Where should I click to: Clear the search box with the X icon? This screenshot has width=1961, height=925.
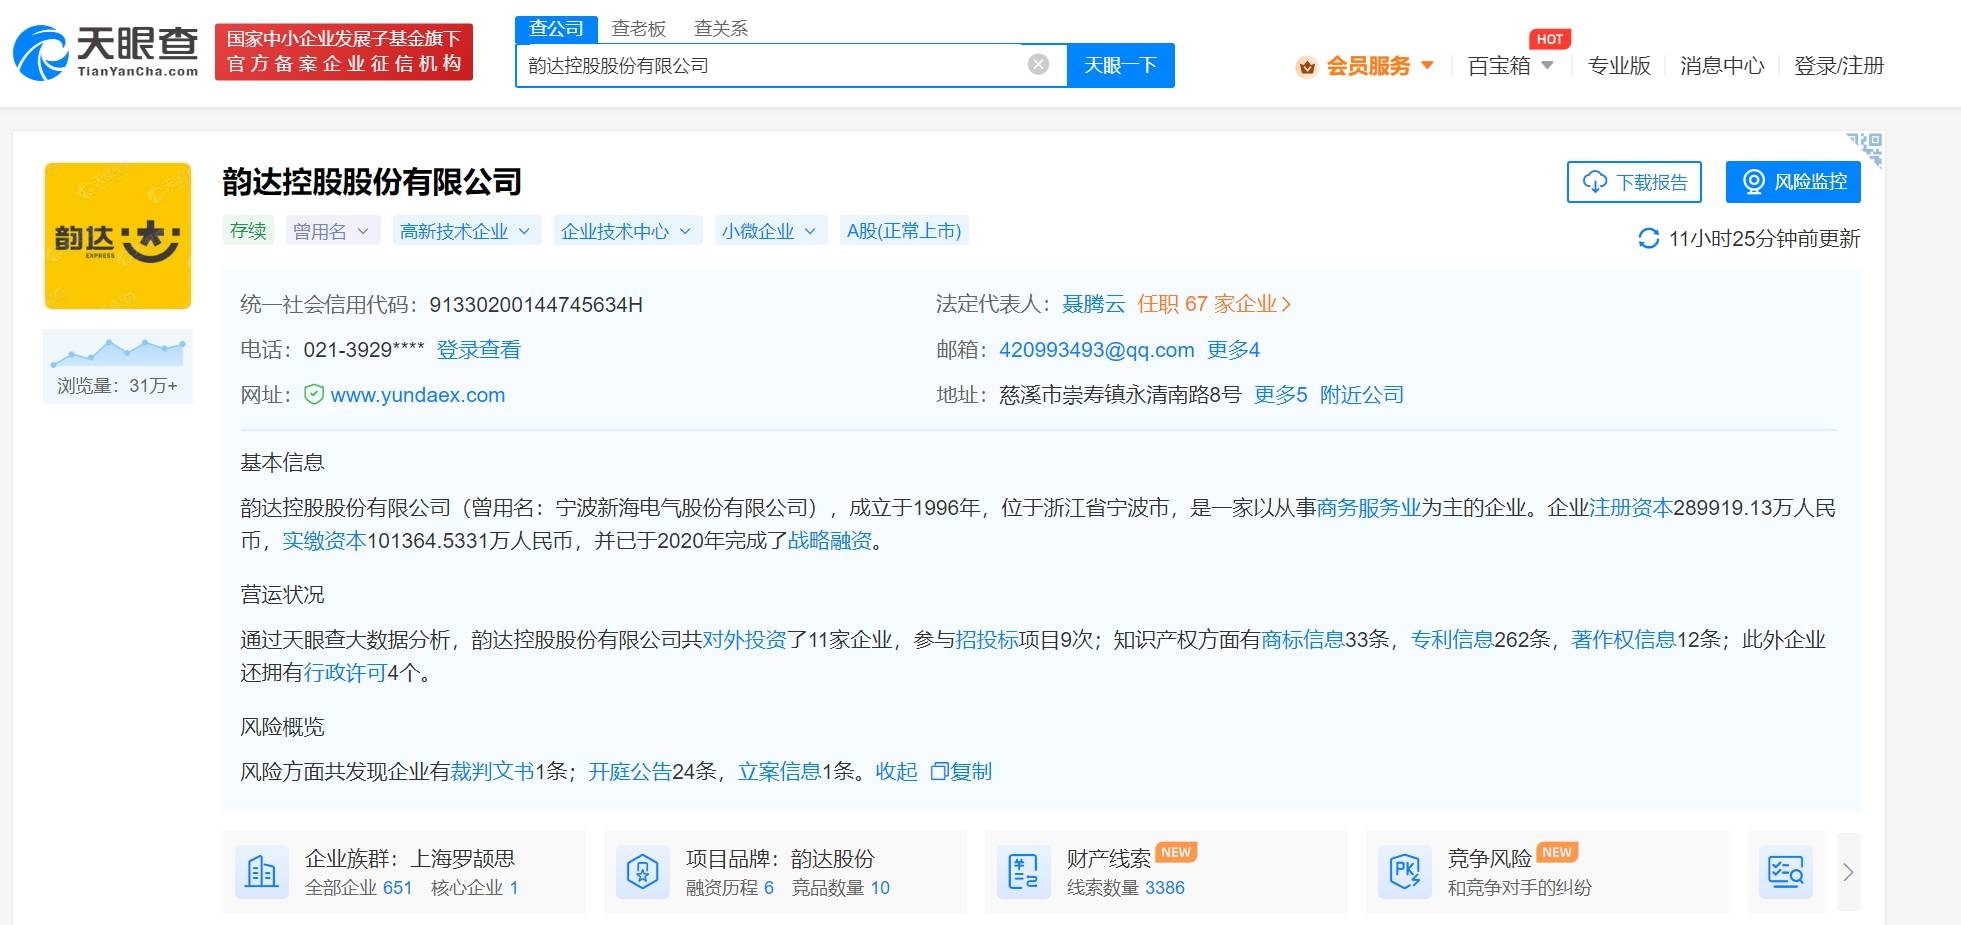point(1038,65)
